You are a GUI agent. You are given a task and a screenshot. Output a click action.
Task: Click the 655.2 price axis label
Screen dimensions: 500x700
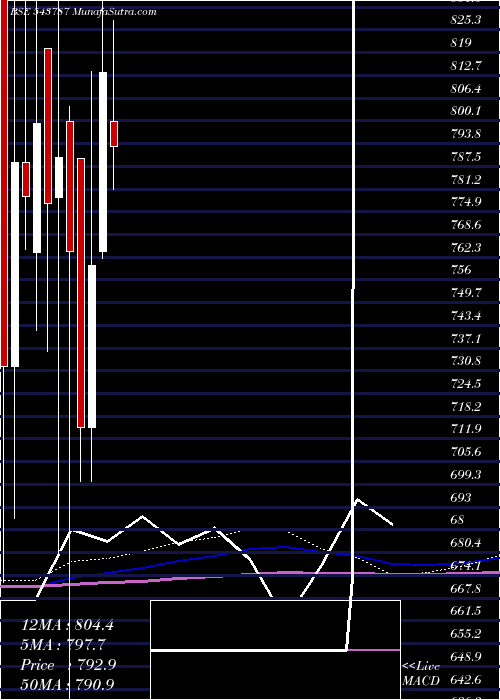(466, 633)
